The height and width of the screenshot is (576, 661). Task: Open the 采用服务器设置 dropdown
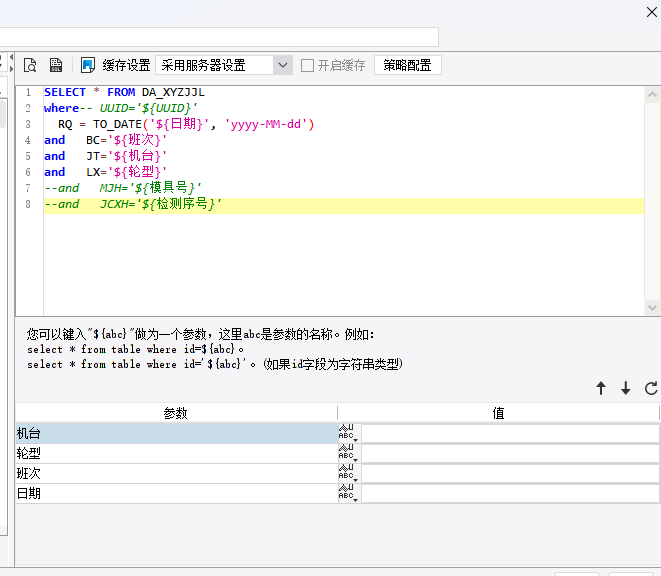coord(282,65)
